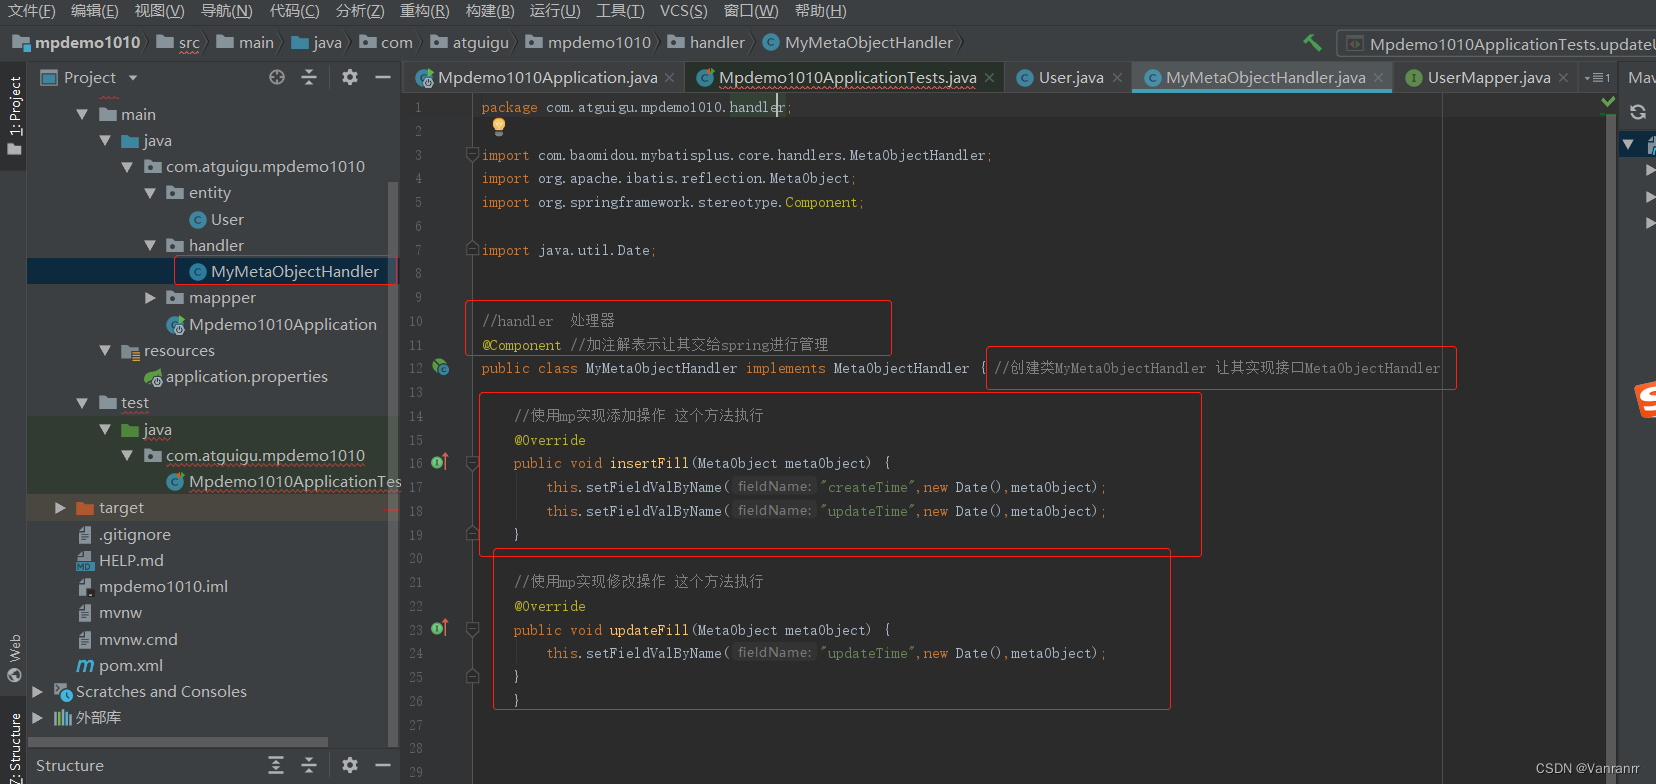This screenshot has width=1656, height=784.
Task: Click the override gutter icon at updateFill
Action: coord(440,629)
